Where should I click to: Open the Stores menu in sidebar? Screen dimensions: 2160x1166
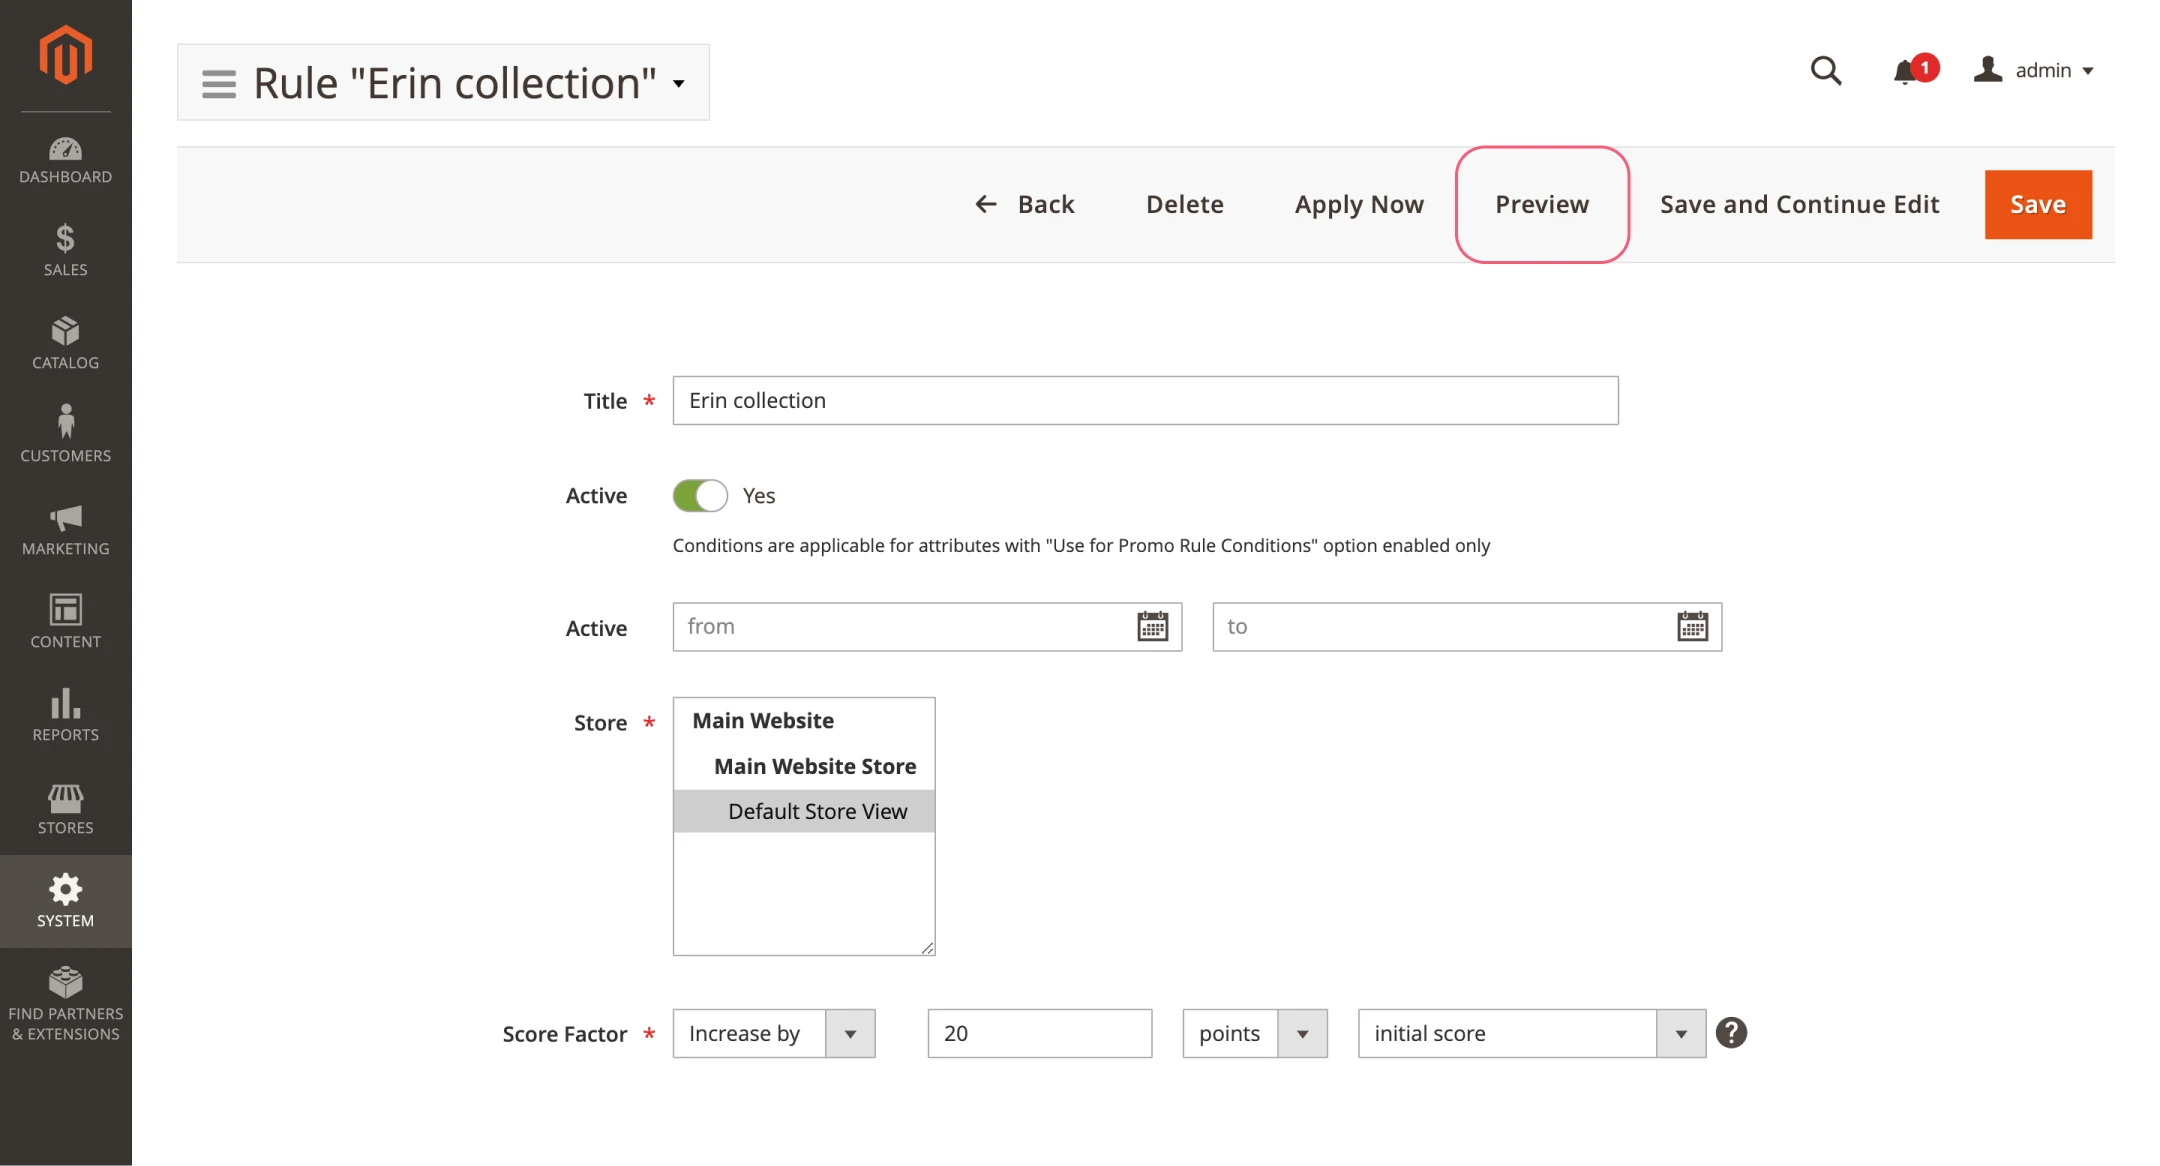click(65, 808)
